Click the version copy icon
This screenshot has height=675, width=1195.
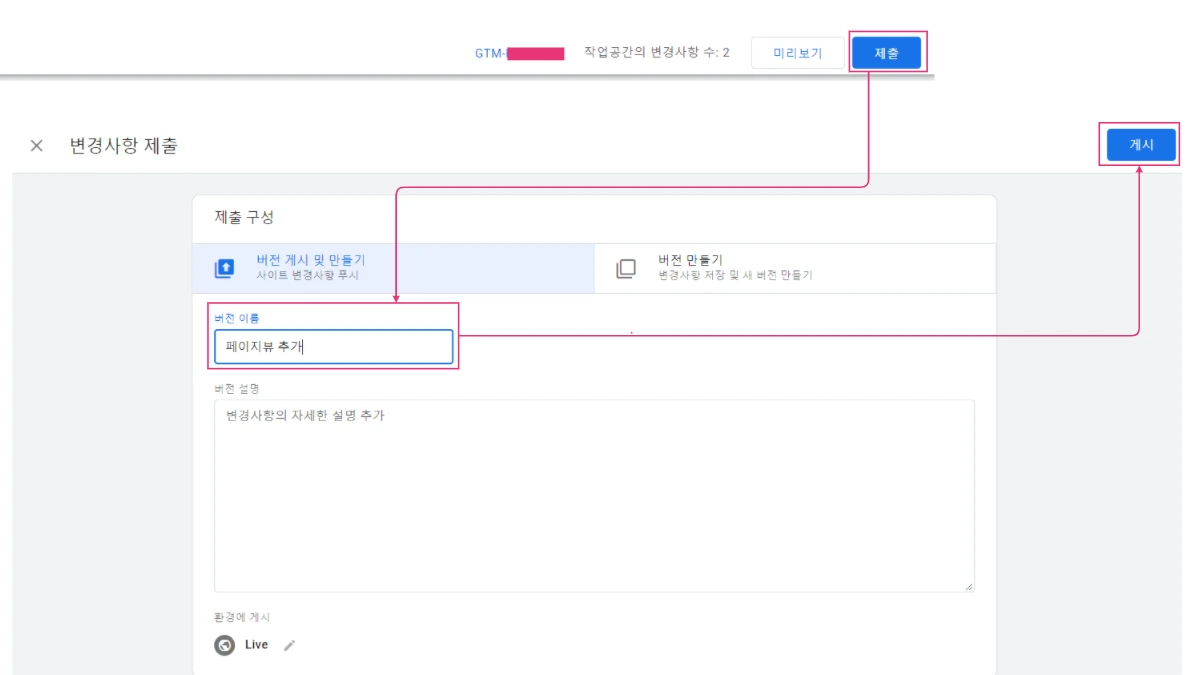pos(626,268)
